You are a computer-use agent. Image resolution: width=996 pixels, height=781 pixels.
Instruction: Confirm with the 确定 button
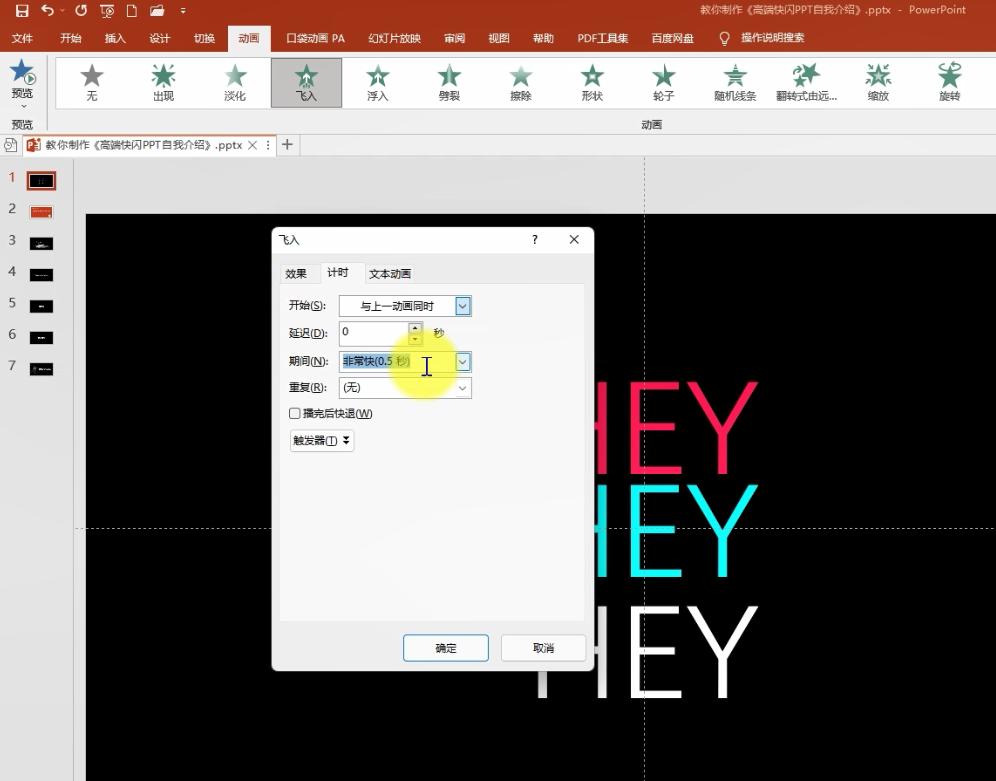click(446, 648)
